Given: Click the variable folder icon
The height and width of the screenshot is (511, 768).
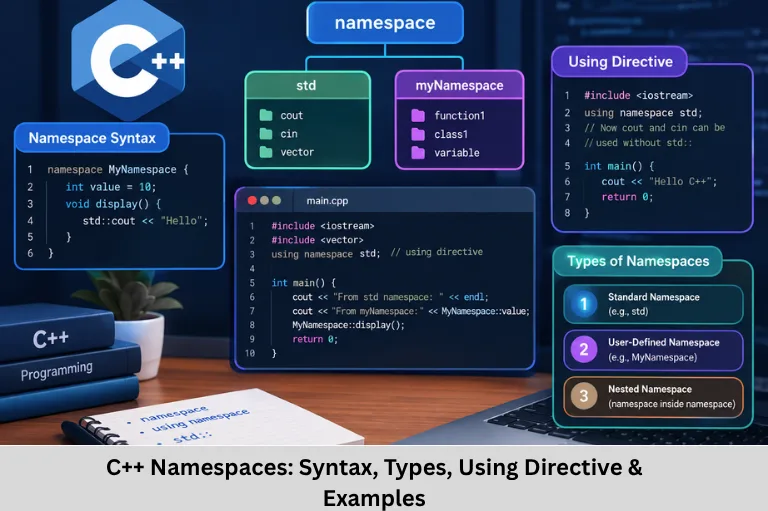Looking at the screenshot, I should point(418,153).
